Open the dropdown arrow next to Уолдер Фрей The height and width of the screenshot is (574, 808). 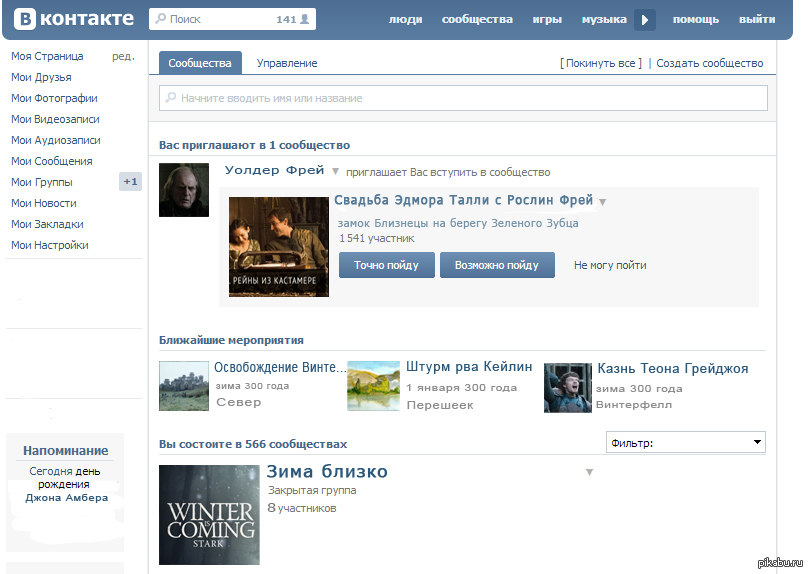335,171
